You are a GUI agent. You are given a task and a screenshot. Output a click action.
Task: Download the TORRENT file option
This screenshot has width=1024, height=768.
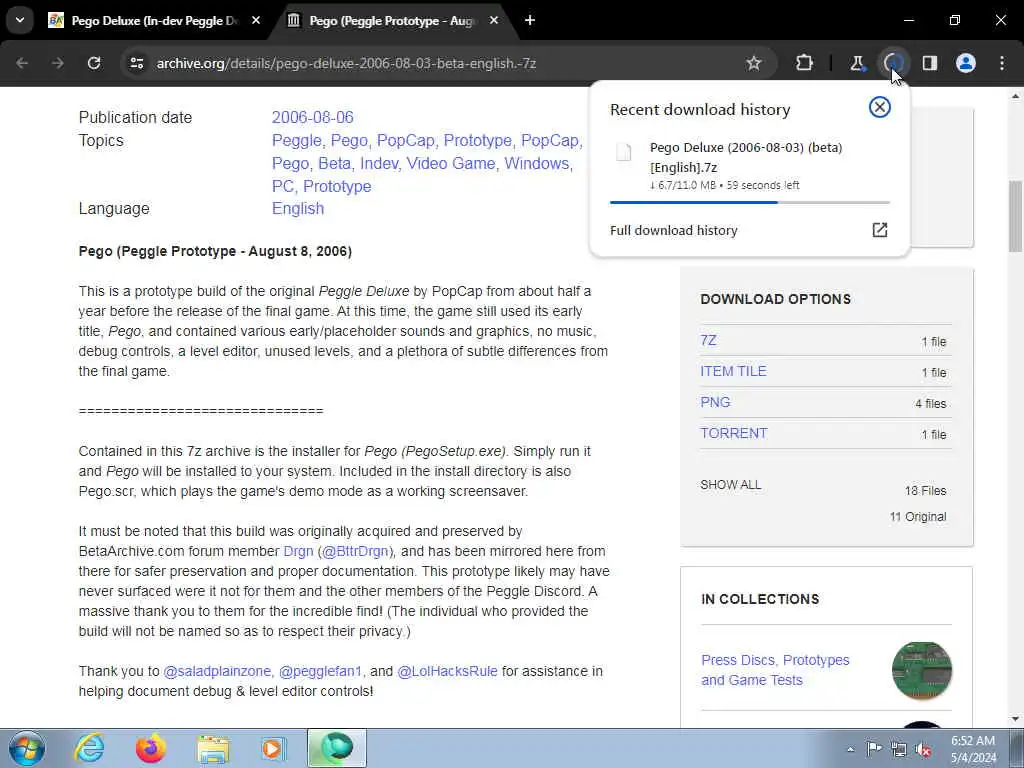point(733,433)
